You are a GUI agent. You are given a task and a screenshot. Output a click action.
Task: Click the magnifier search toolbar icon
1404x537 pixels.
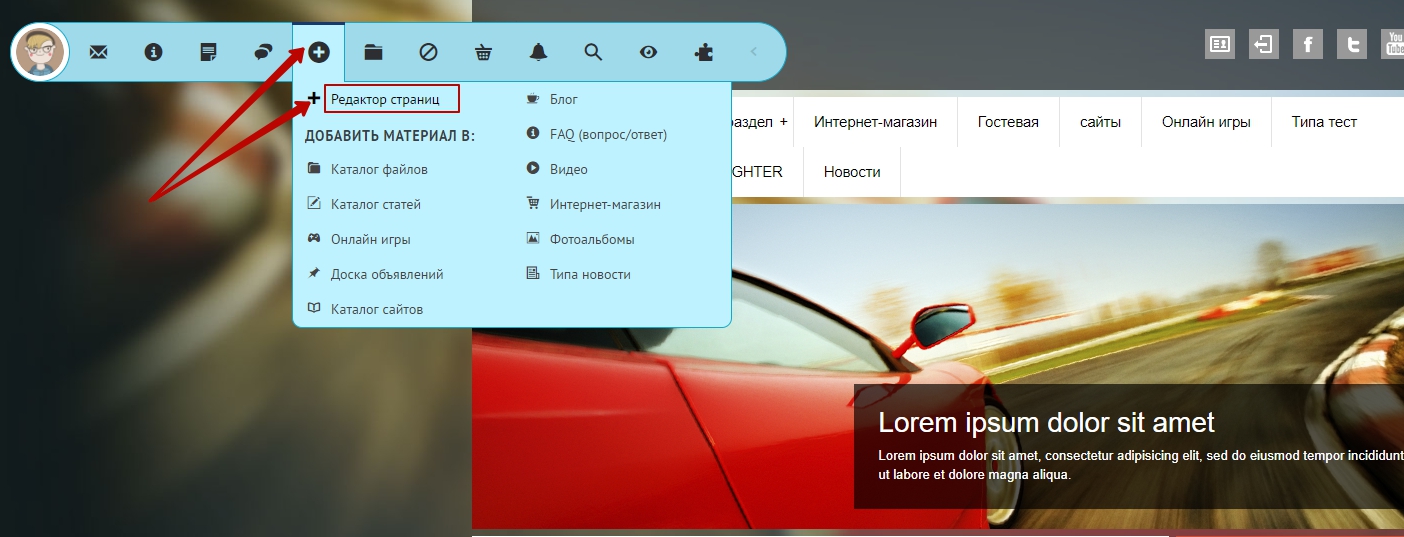[x=593, y=52]
